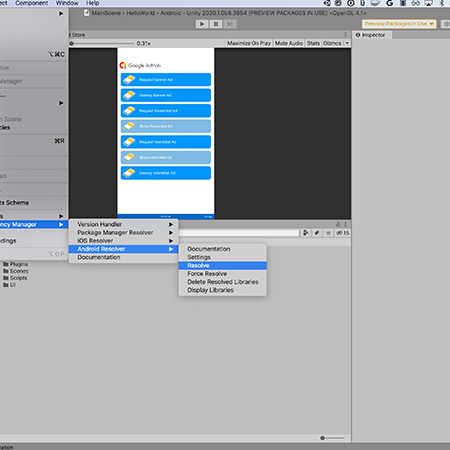Click the Show Interstitial Ad button
Image resolution: width=450 pixels, height=450 pixels.
pos(166,157)
